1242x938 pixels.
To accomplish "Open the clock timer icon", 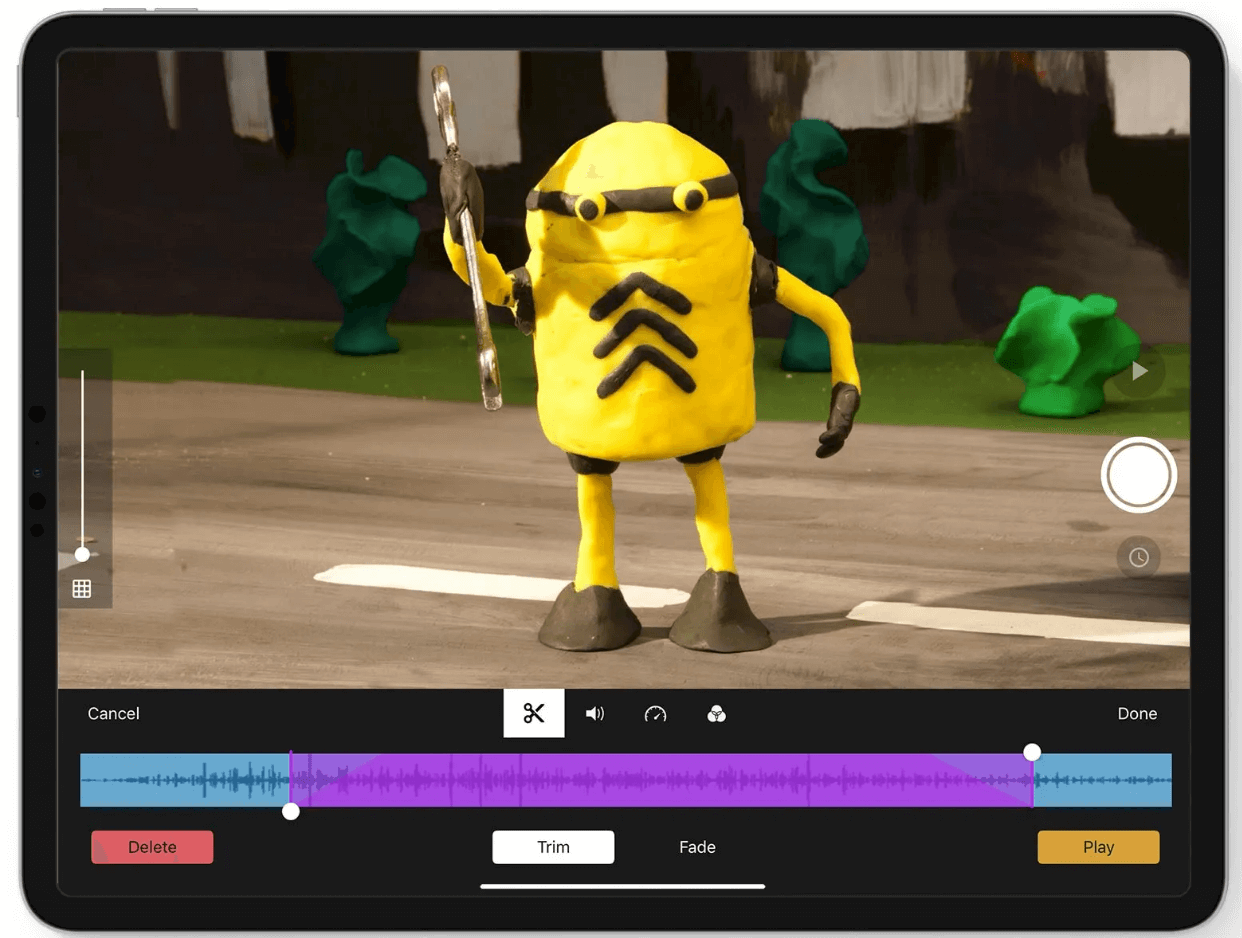I will (x=1139, y=558).
